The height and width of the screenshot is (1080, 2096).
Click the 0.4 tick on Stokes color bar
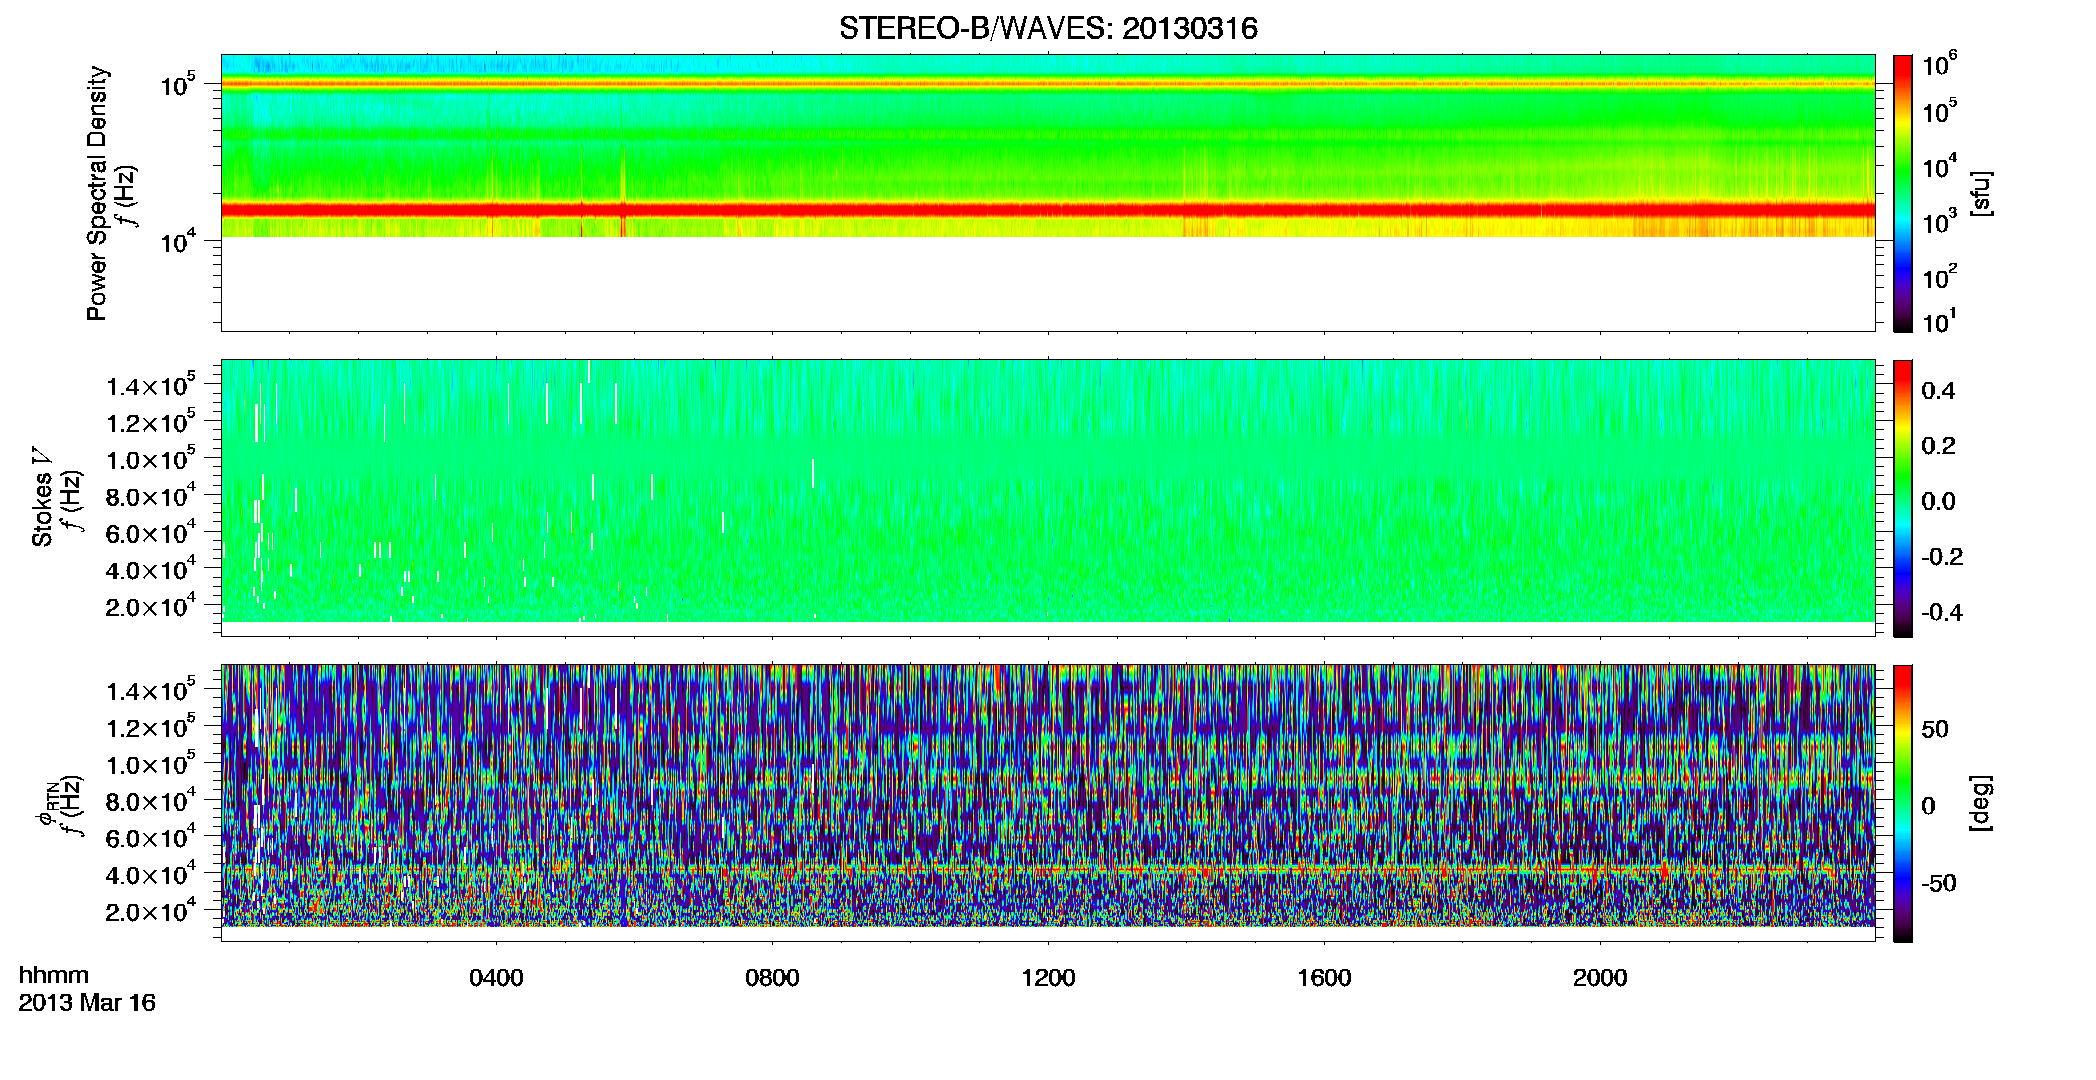[x=1938, y=391]
